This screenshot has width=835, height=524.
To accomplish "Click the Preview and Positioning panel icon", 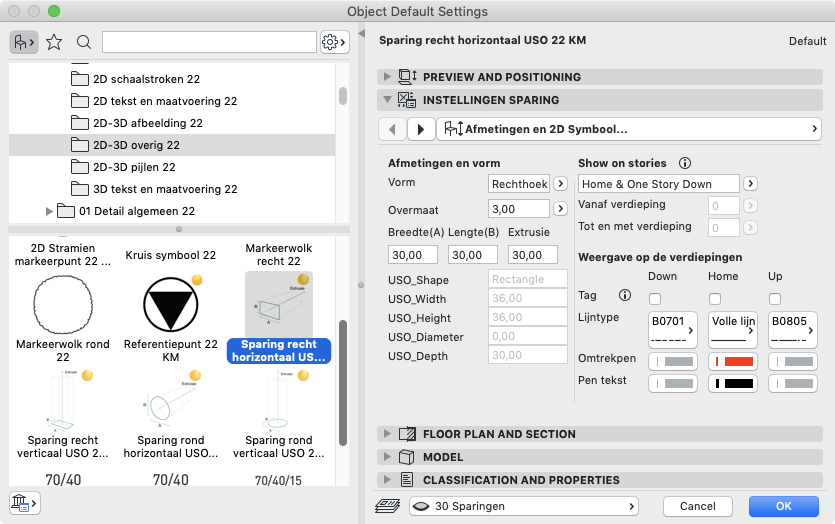I will pos(407,77).
